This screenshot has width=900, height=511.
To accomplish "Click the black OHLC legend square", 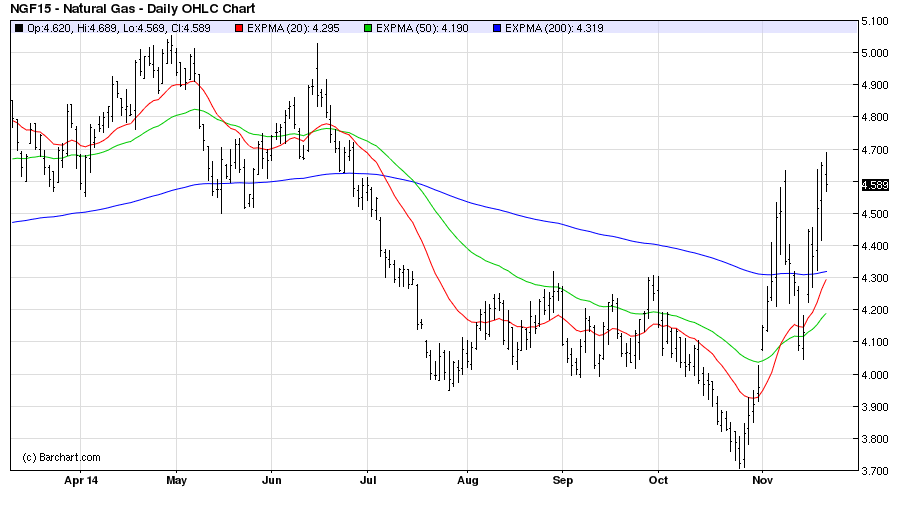I will tap(18, 28).
